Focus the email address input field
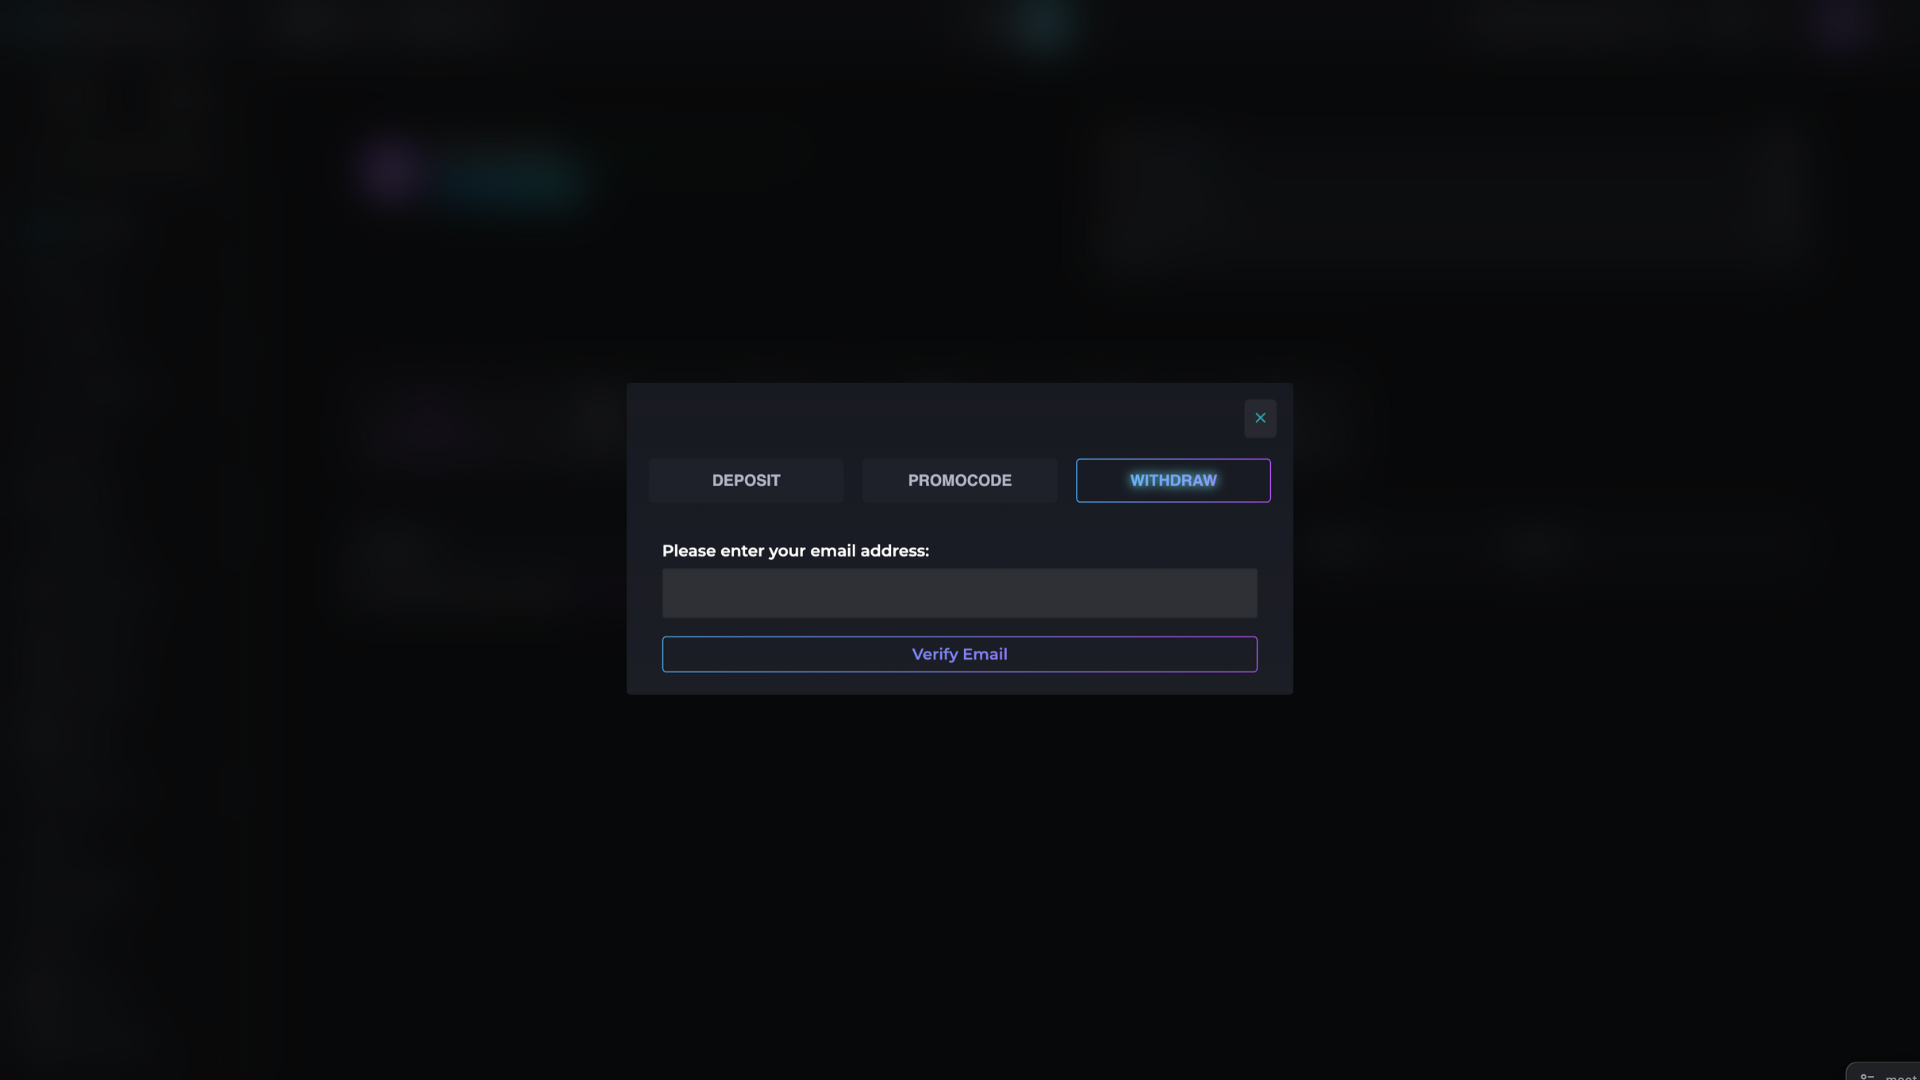Screen dimensions: 1920x1080 [960, 593]
